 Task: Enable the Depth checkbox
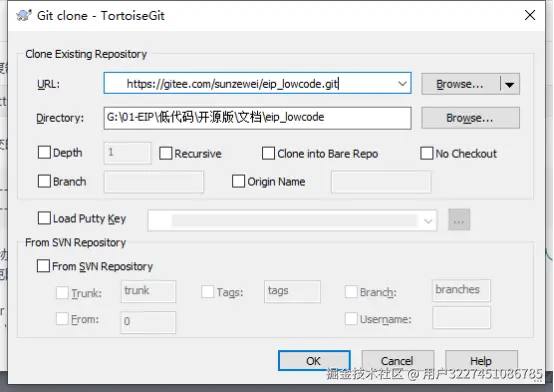44,153
